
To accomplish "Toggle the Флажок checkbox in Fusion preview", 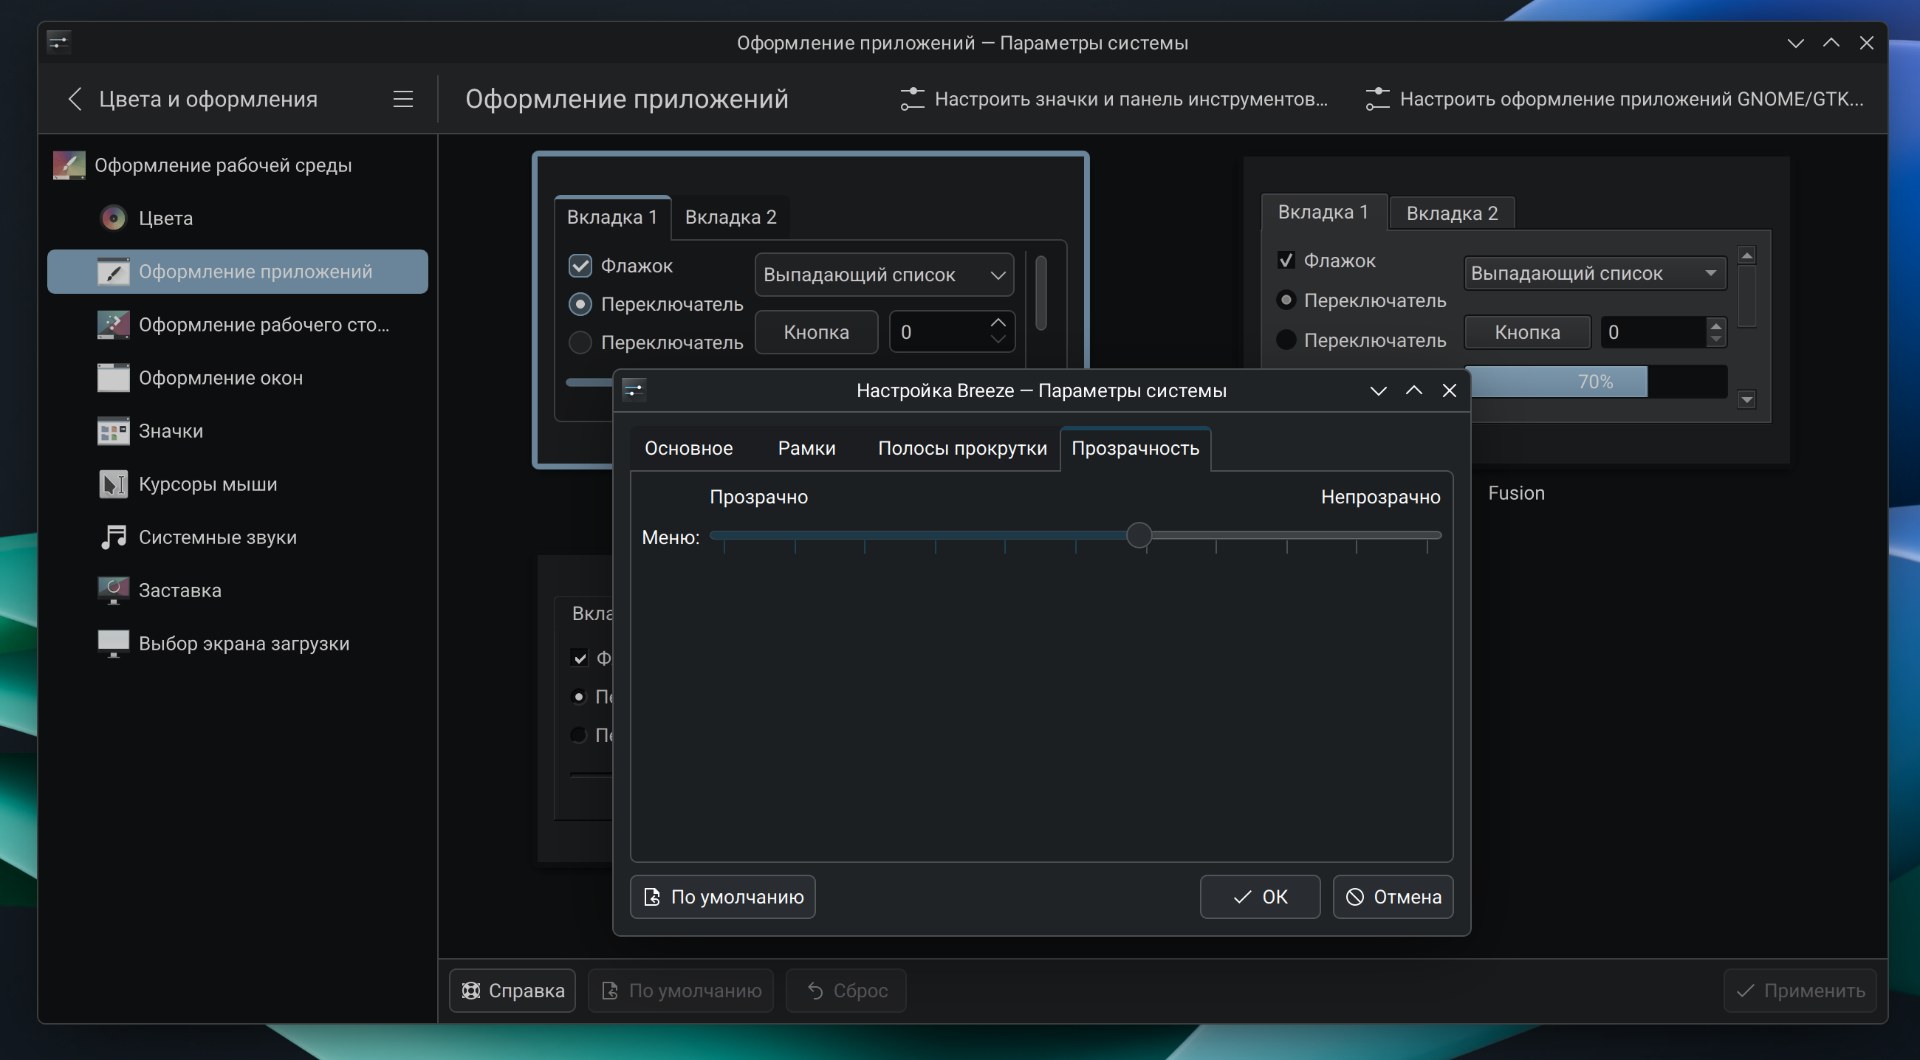I will 1286,261.
